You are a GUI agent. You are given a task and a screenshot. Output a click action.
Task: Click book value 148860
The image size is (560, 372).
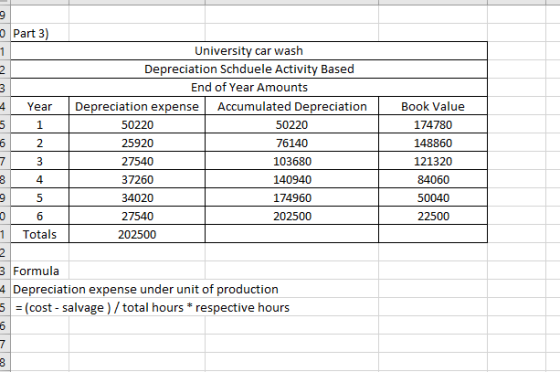pos(433,143)
